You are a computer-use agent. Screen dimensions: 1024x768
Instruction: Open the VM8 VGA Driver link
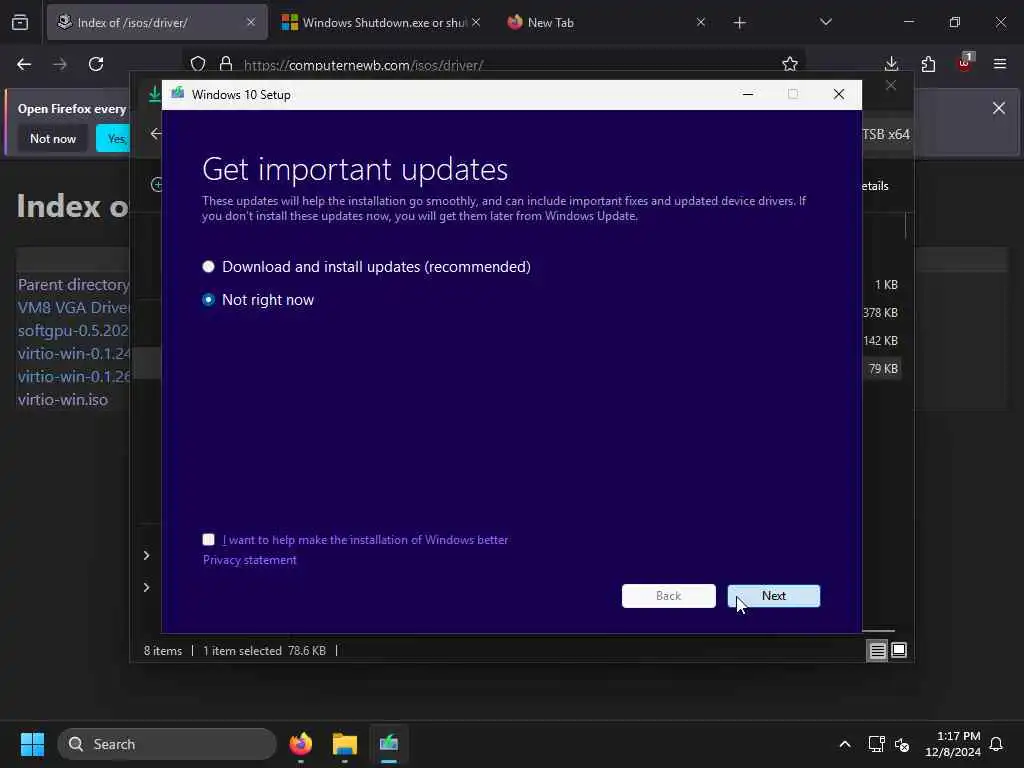(73, 308)
